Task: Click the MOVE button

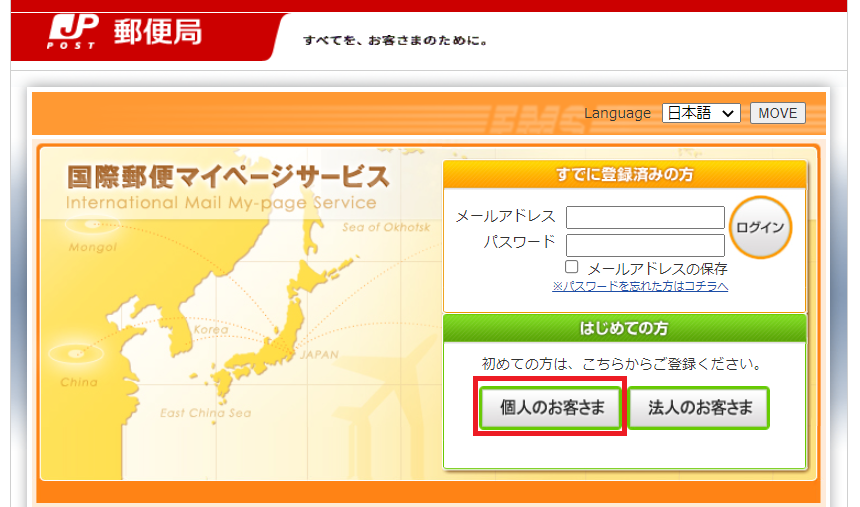Action: click(777, 113)
